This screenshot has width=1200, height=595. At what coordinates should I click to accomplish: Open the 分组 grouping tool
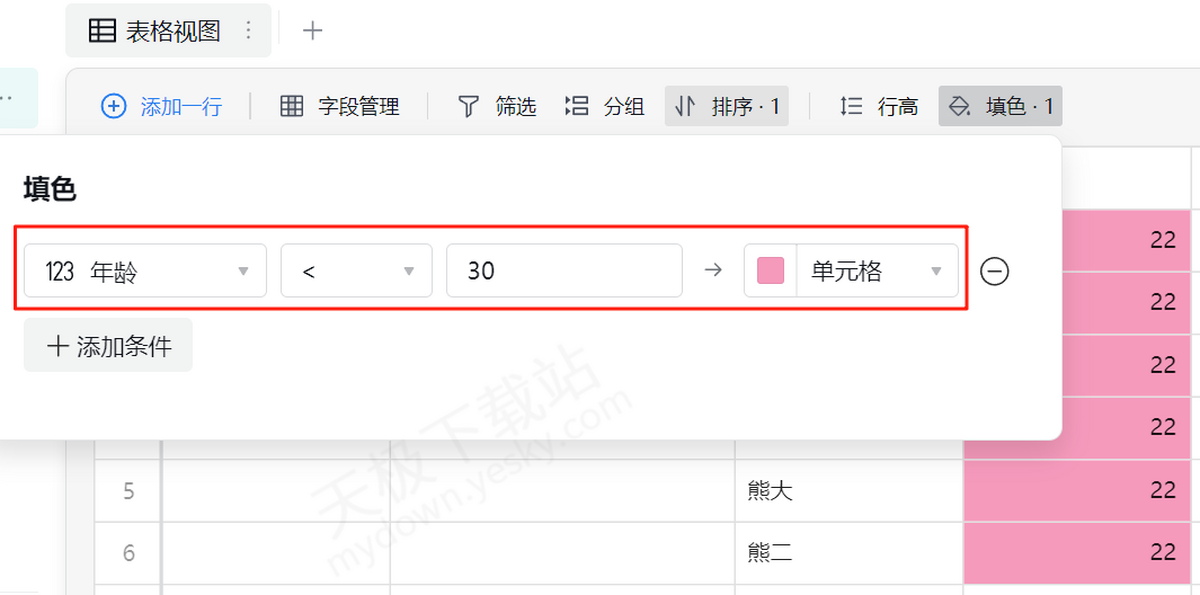[x=605, y=106]
